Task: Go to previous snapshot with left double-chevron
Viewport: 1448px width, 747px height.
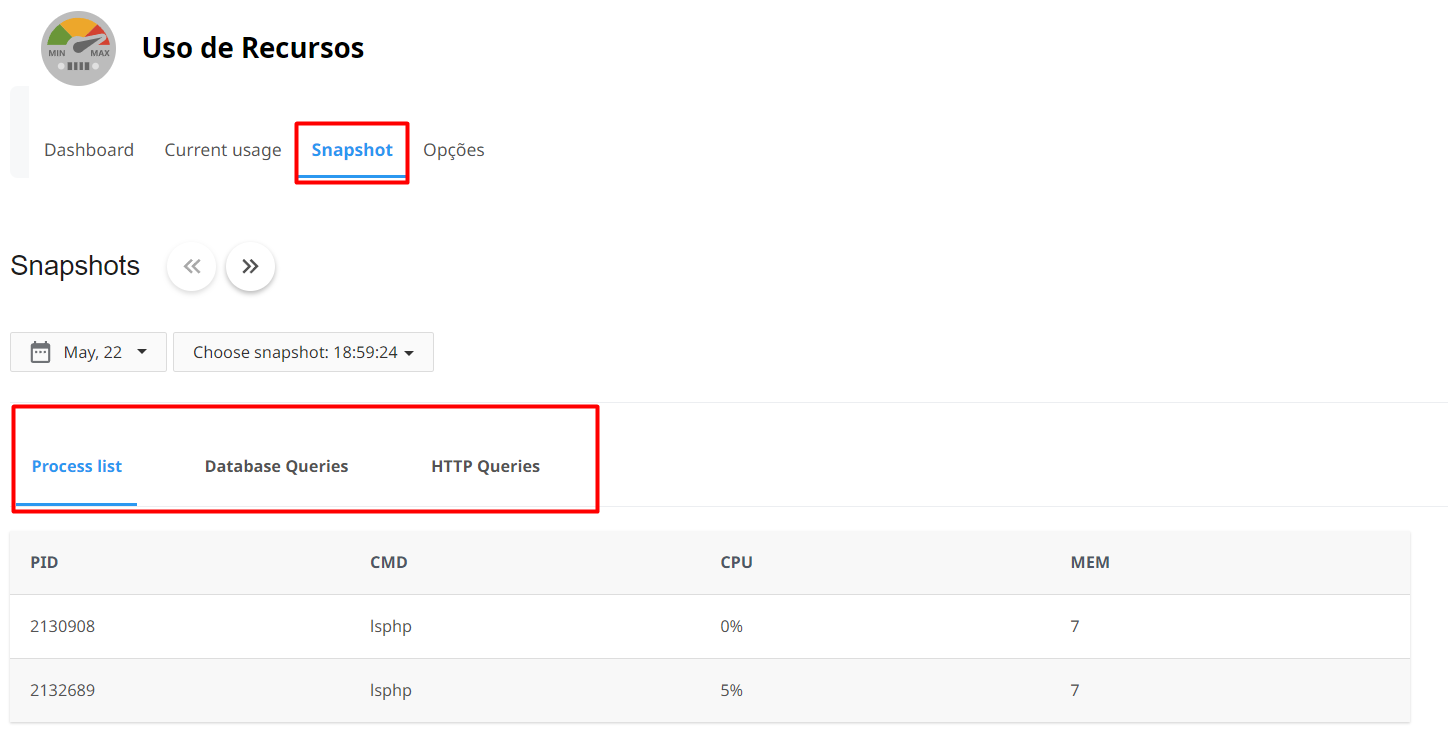Action: pyautogui.click(x=192, y=267)
